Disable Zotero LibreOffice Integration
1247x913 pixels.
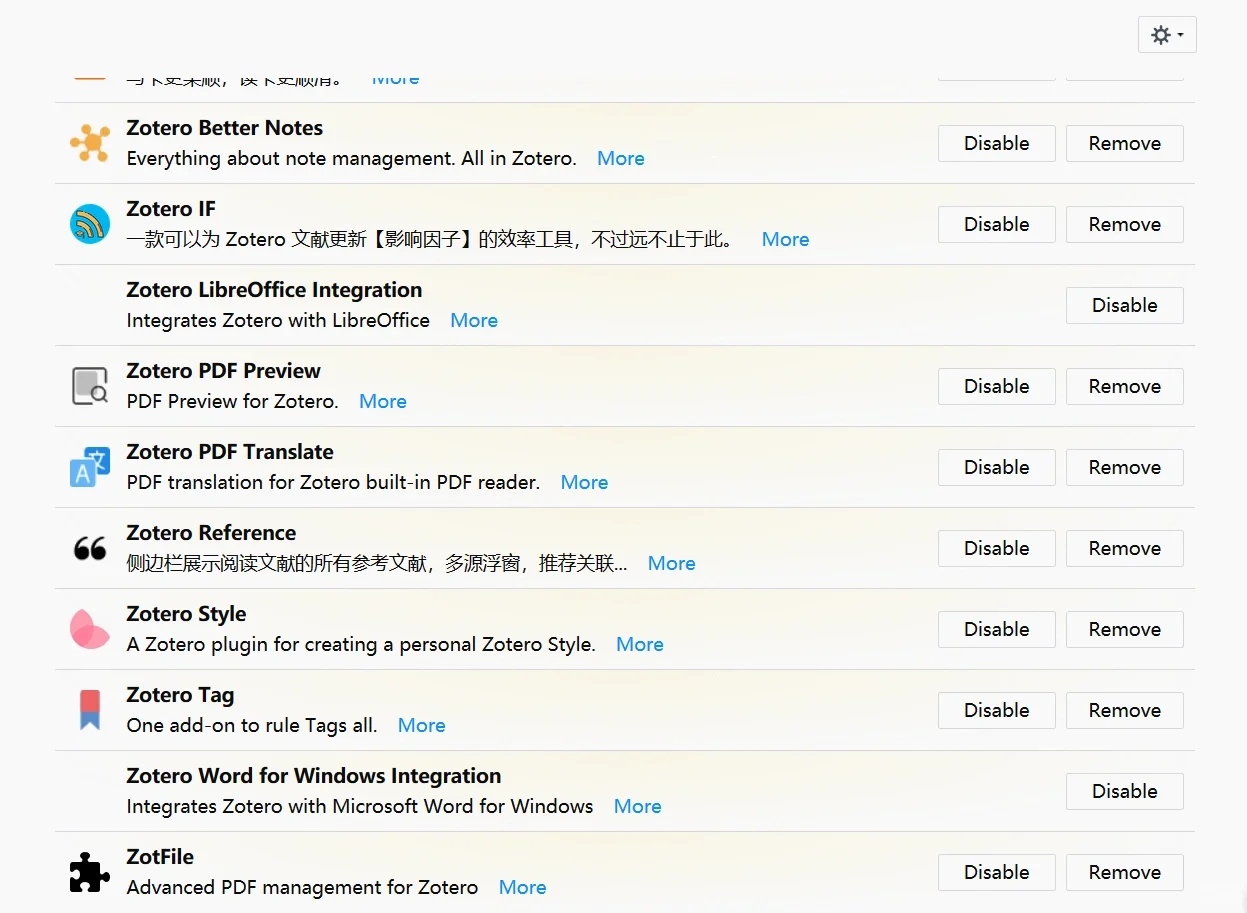point(1125,305)
